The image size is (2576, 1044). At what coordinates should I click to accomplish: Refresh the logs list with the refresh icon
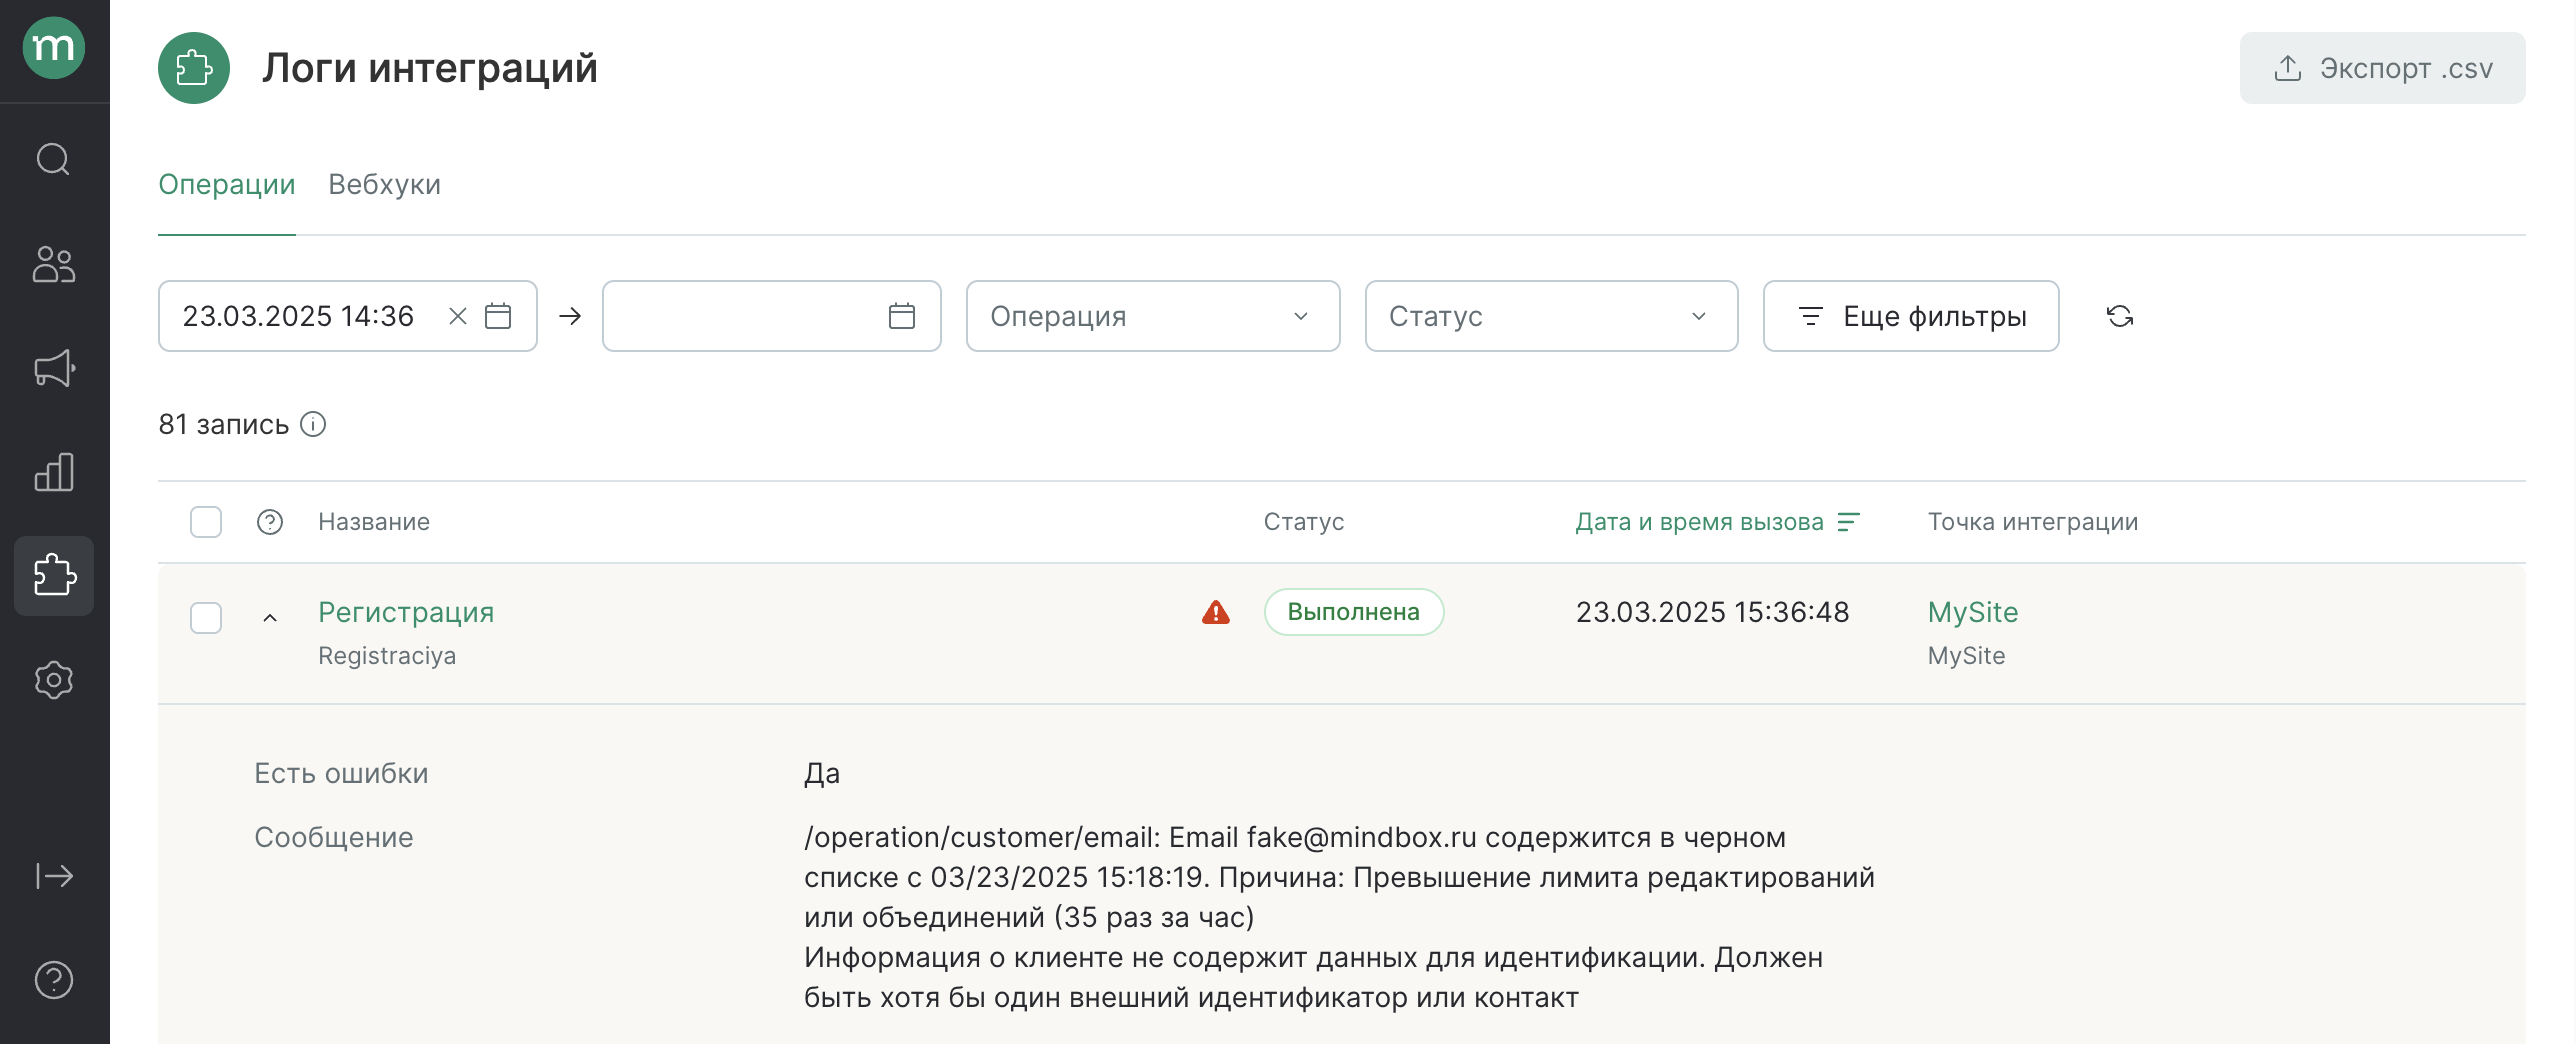(x=2121, y=316)
